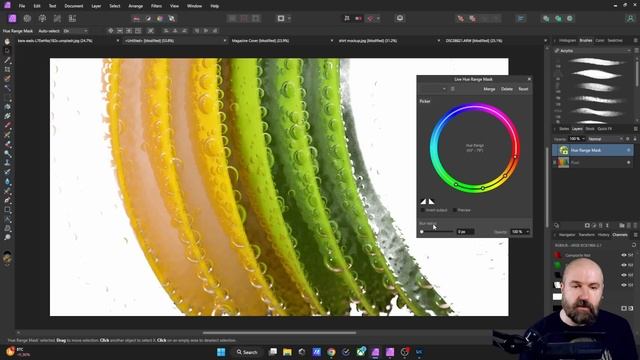Click the Merge button
640x360 pixels.
489,89
